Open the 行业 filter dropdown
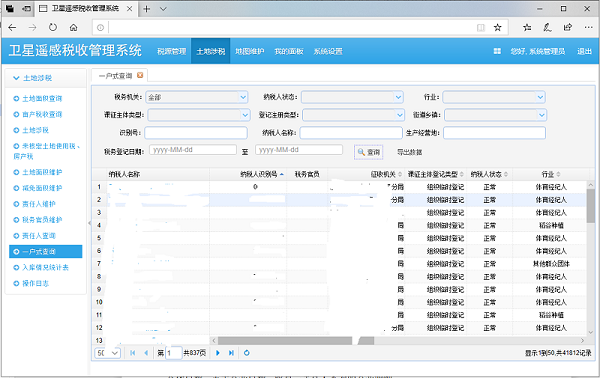 point(540,97)
